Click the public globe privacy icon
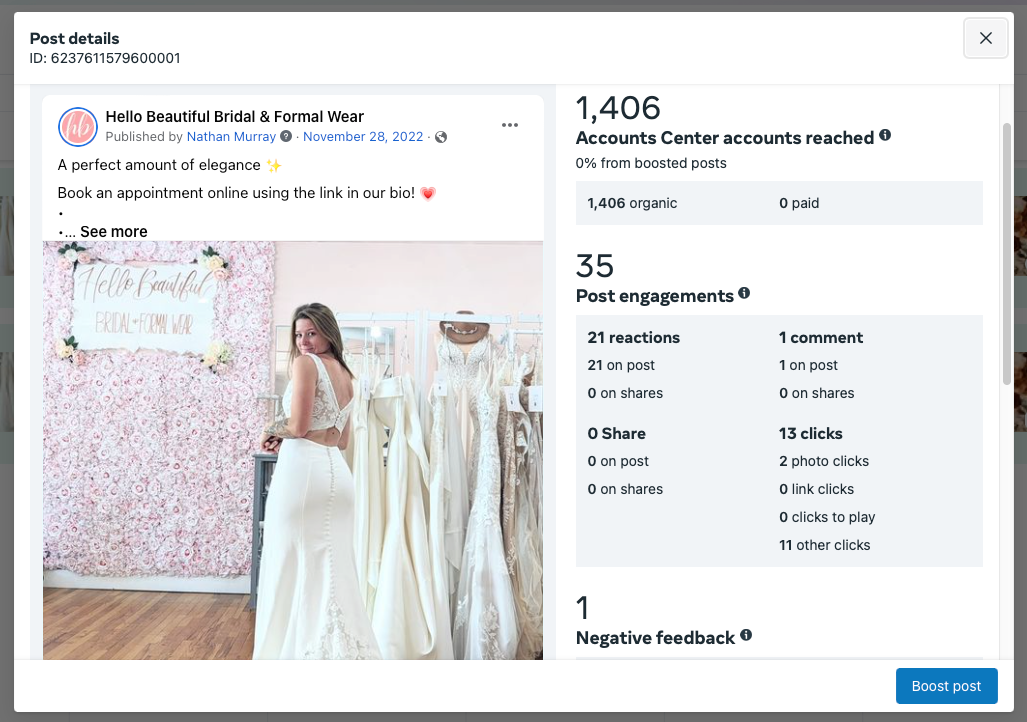1027x722 pixels. tap(441, 137)
